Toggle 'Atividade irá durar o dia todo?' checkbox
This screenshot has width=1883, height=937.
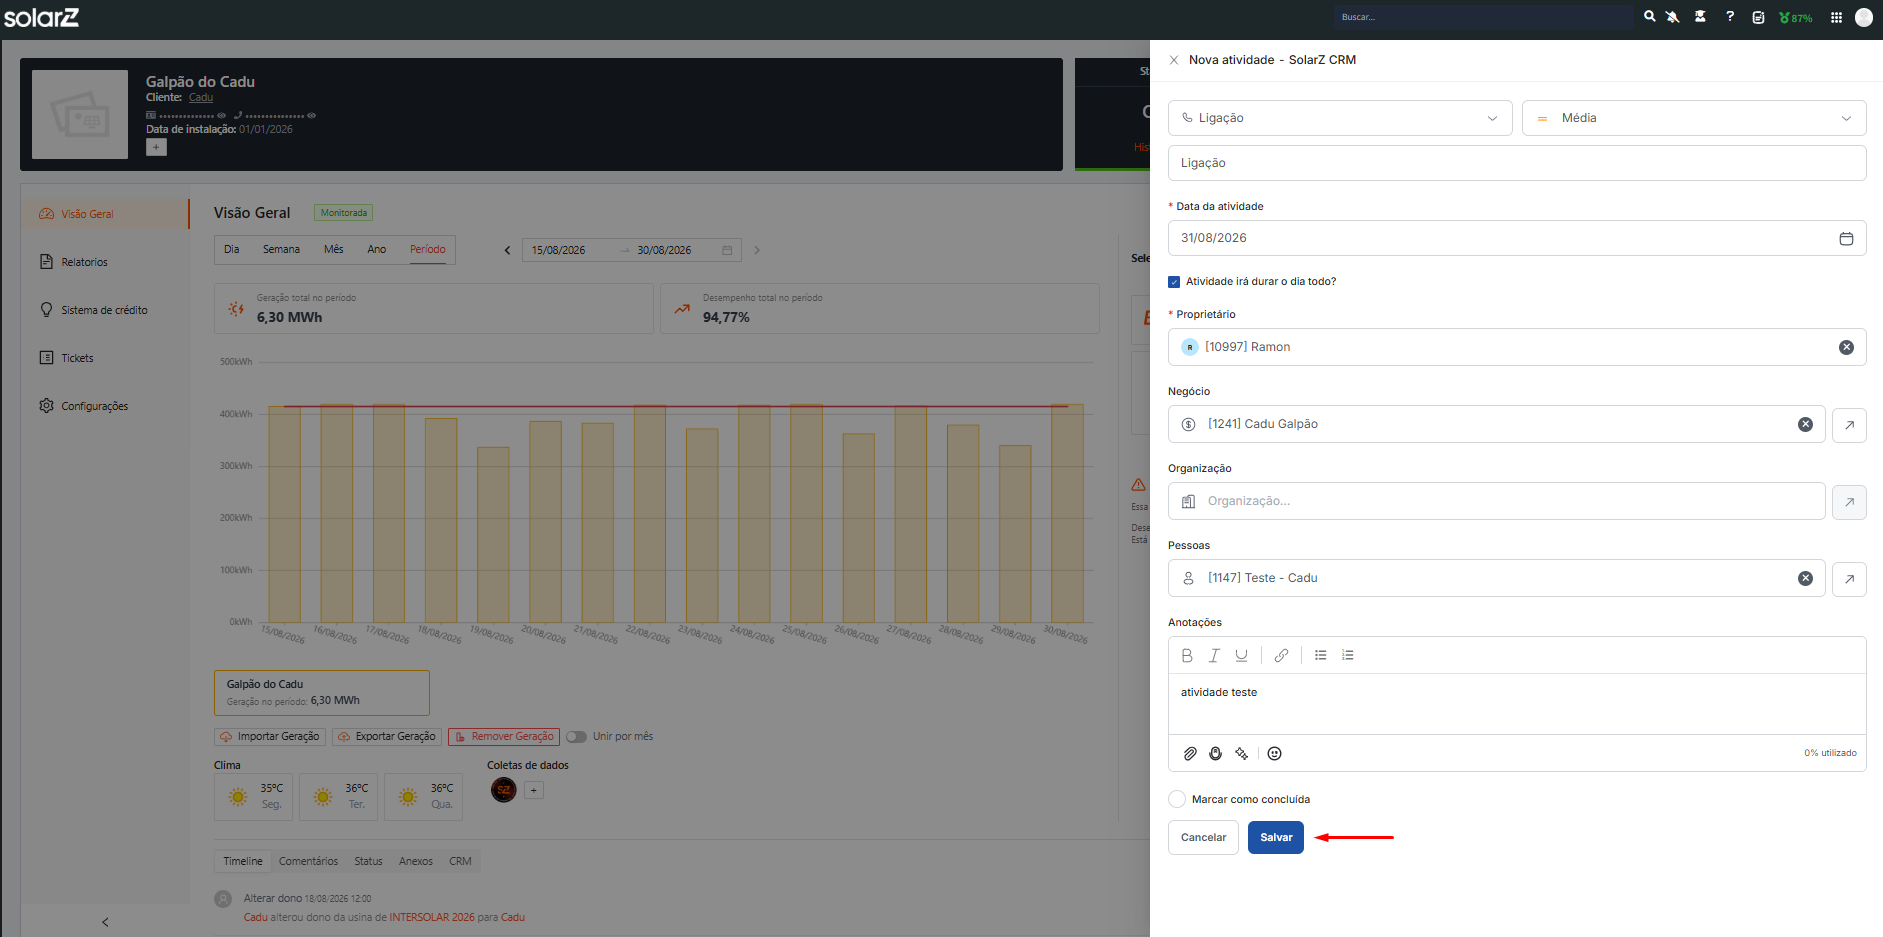pyautogui.click(x=1174, y=282)
